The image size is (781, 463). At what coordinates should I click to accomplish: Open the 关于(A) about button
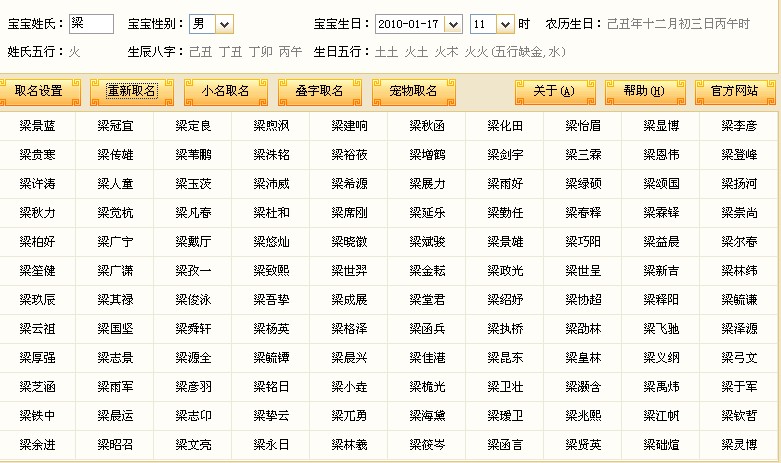pos(555,92)
